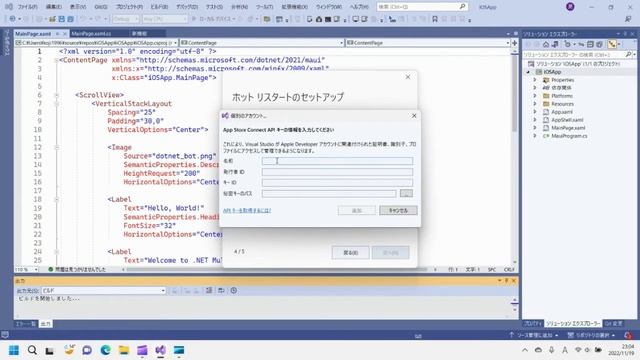Open the Project menu
Screen dimensions: 640x360
pos(129,7)
